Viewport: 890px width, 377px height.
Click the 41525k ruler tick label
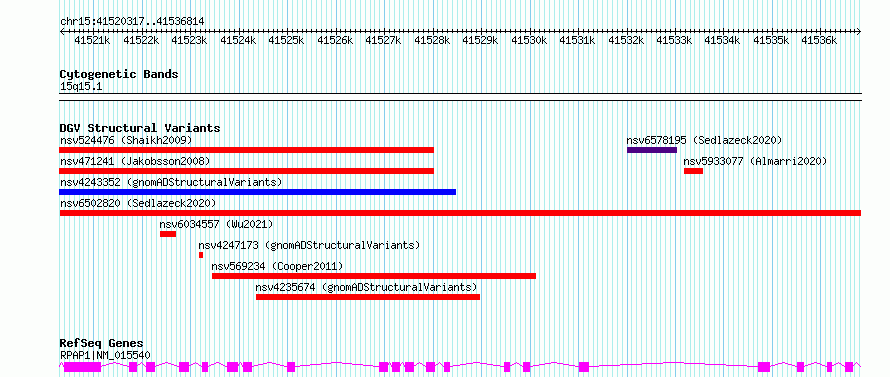[286, 41]
